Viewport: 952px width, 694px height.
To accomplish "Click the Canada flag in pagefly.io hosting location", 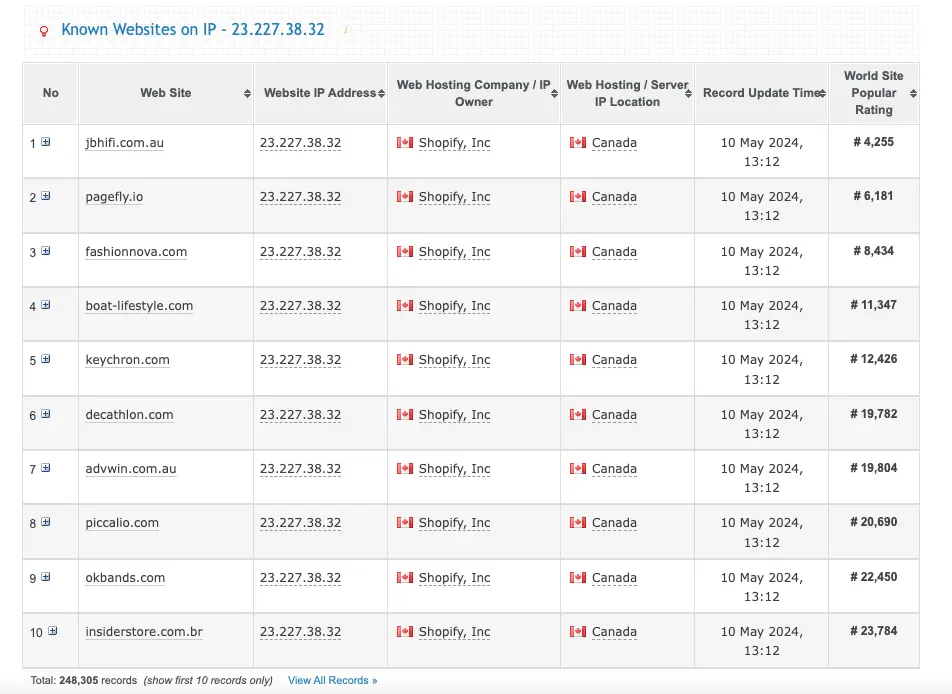I will (578, 197).
